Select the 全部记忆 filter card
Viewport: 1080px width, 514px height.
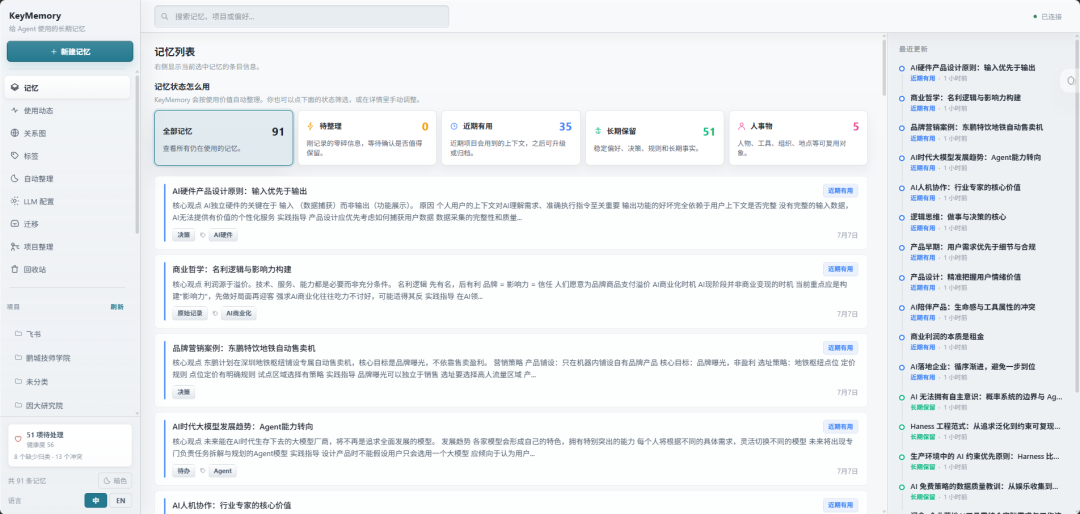click(224, 138)
